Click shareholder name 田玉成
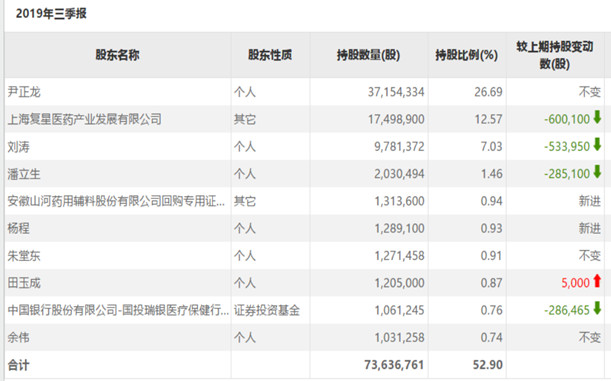The image size is (611, 381). pos(24,283)
